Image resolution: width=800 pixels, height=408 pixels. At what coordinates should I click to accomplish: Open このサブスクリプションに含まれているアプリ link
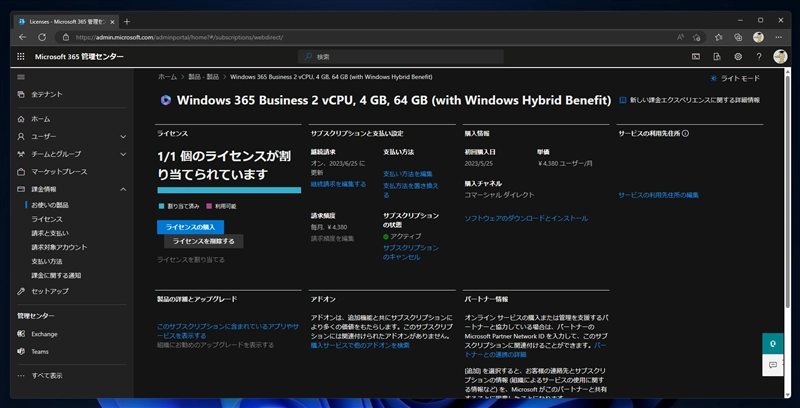click(228, 331)
